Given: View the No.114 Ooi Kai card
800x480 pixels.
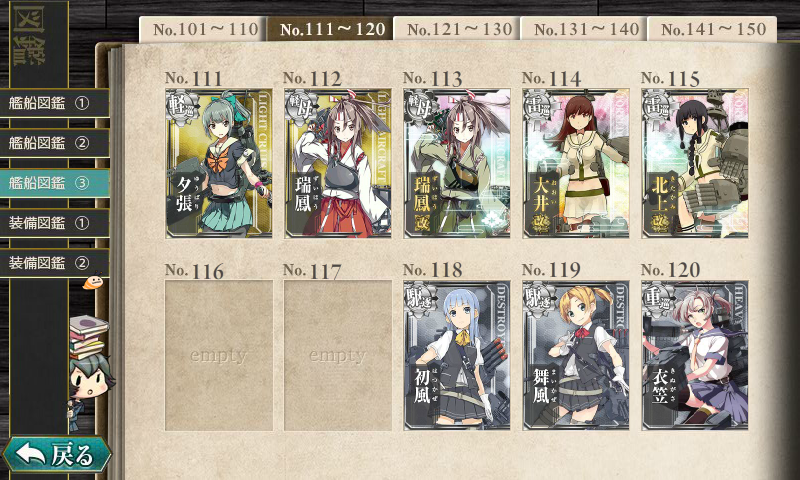Looking at the screenshot, I should pos(576,163).
